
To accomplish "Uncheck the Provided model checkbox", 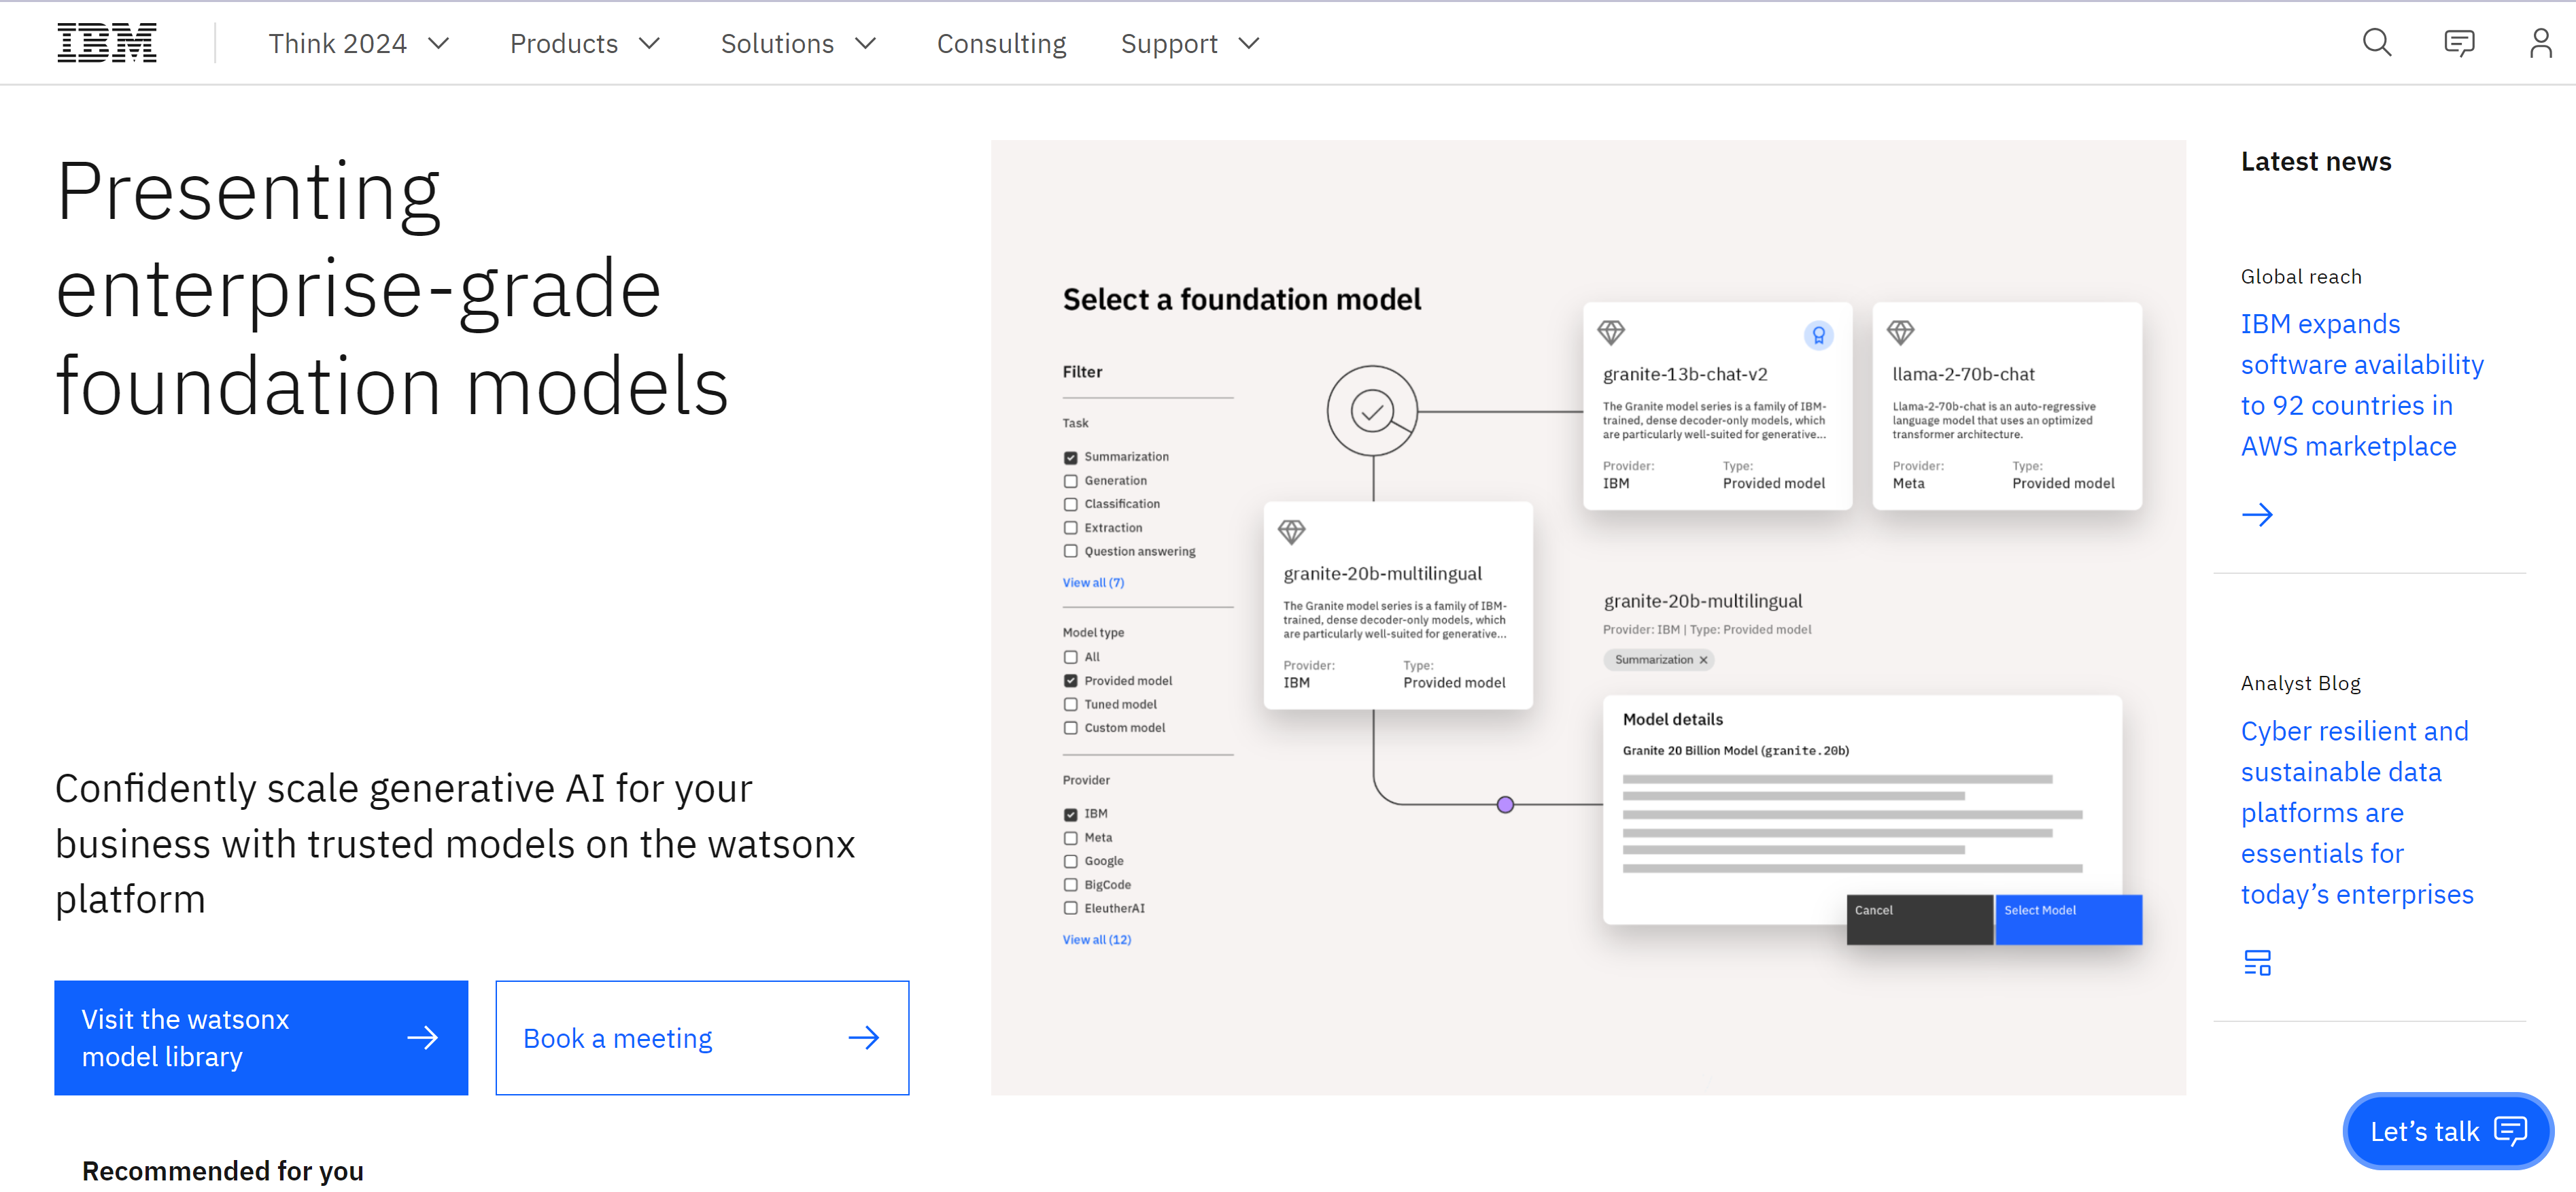I will coord(1070,681).
